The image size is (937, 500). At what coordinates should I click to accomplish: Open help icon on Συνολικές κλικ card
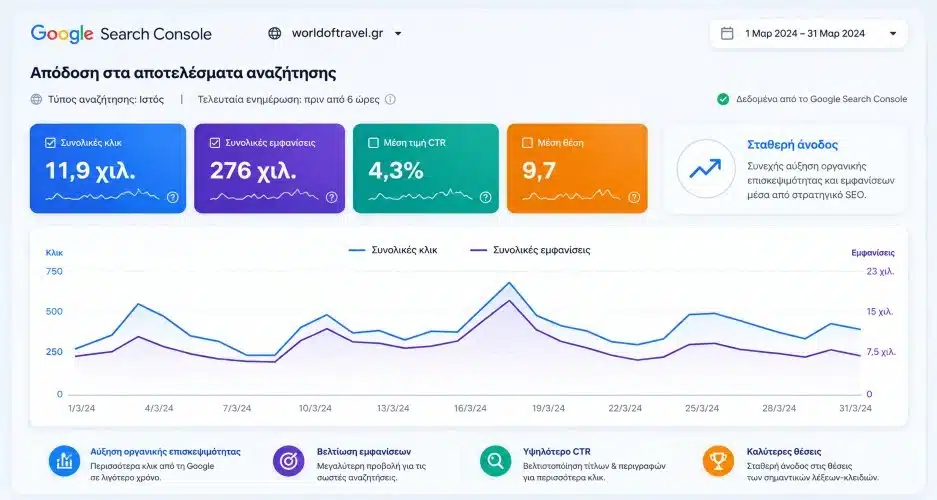pos(173,197)
